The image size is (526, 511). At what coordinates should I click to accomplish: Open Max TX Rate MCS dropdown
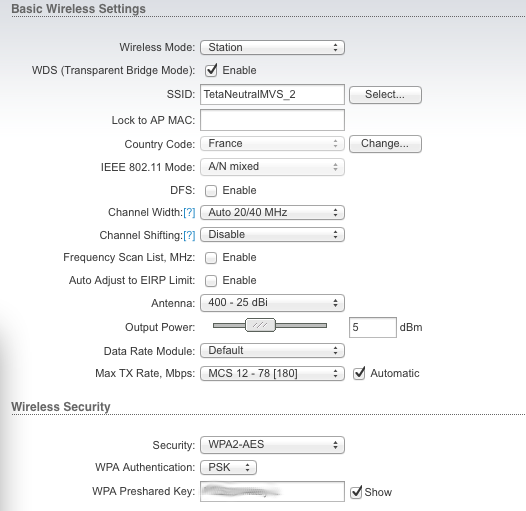(272, 373)
